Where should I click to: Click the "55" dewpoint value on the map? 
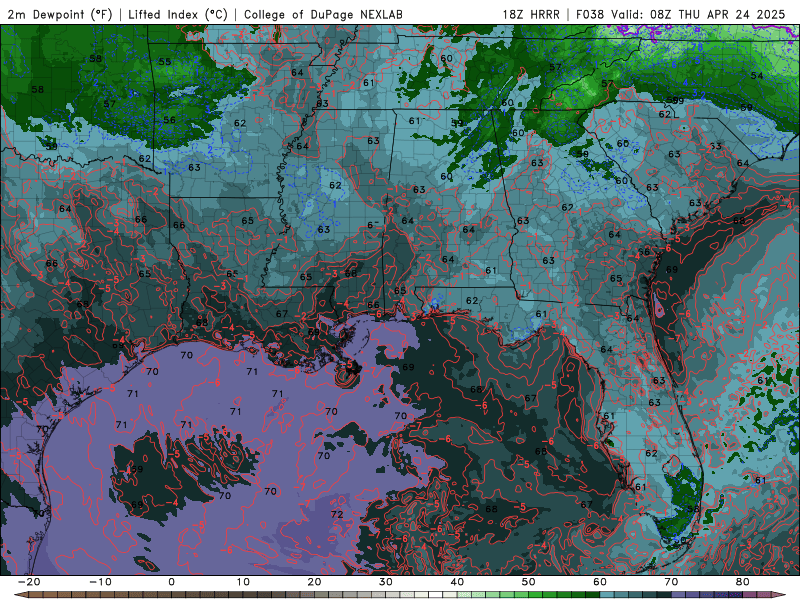click(164, 62)
